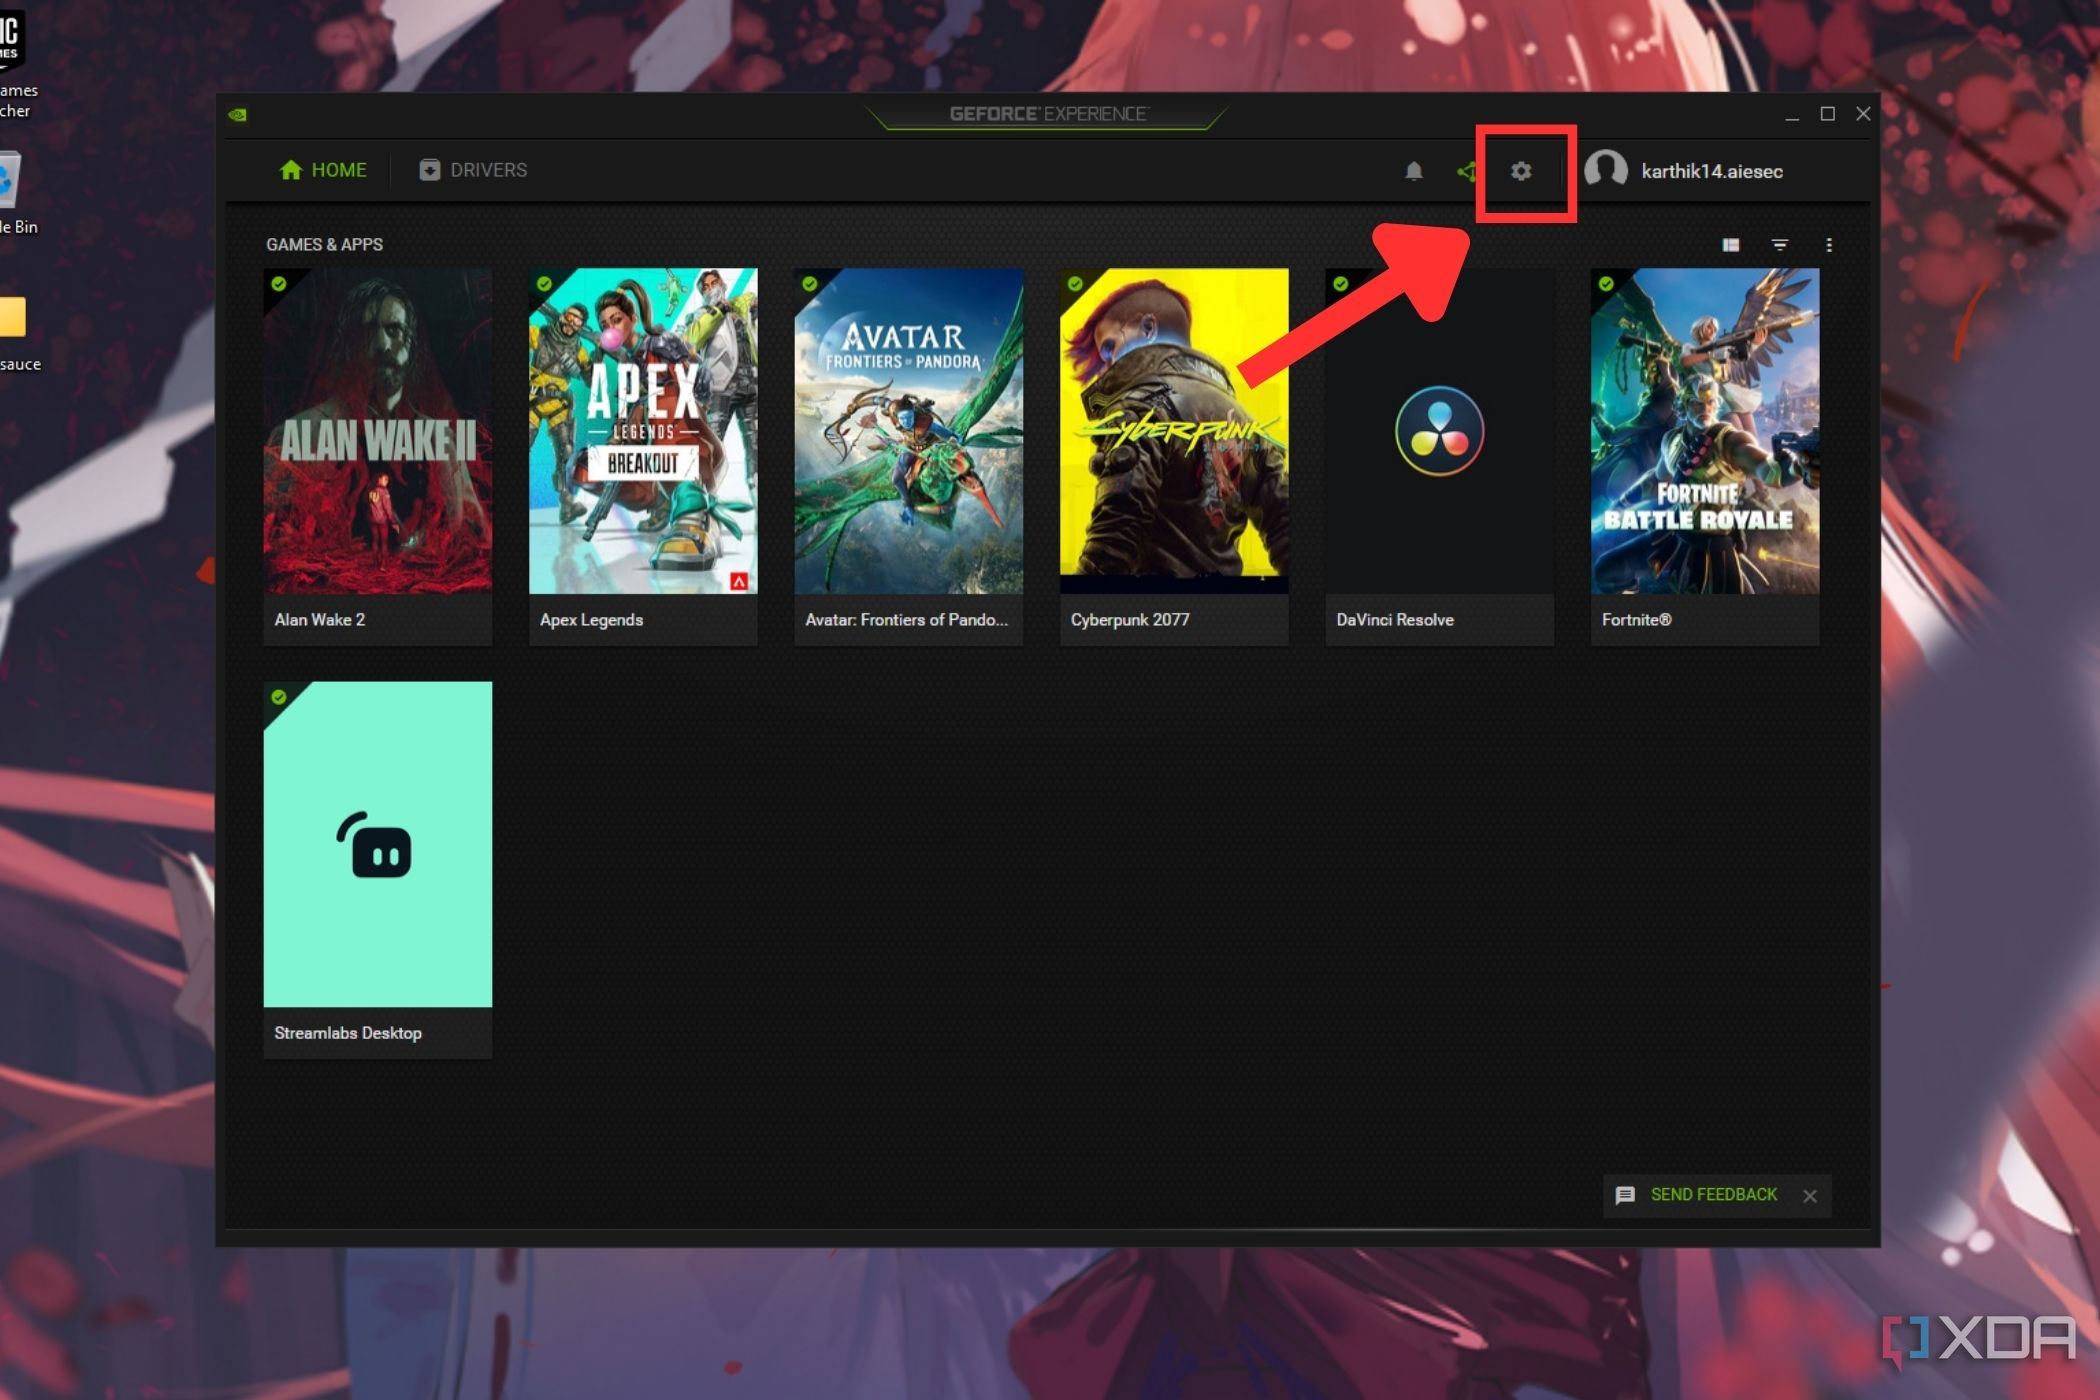Click the Apex Legends title label
The width and height of the screenshot is (2100, 1400).
click(x=591, y=620)
